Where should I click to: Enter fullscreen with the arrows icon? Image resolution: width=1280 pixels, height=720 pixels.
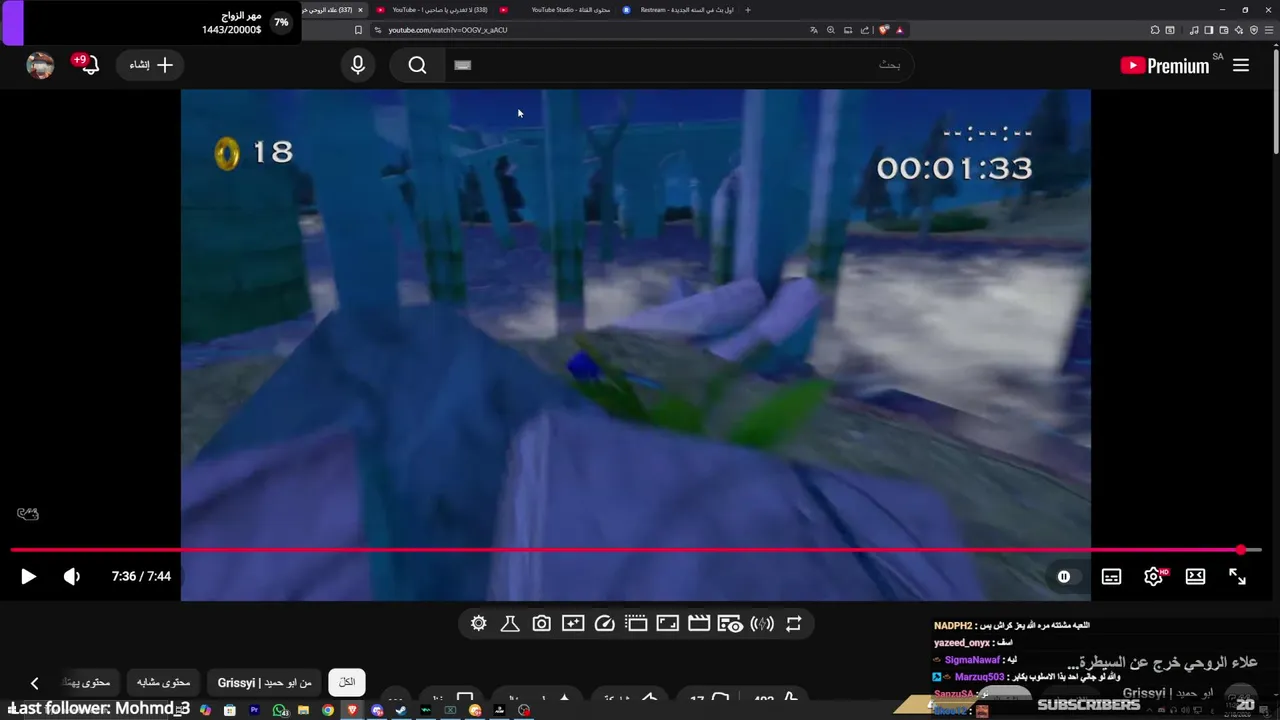(x=1237, y=576)
